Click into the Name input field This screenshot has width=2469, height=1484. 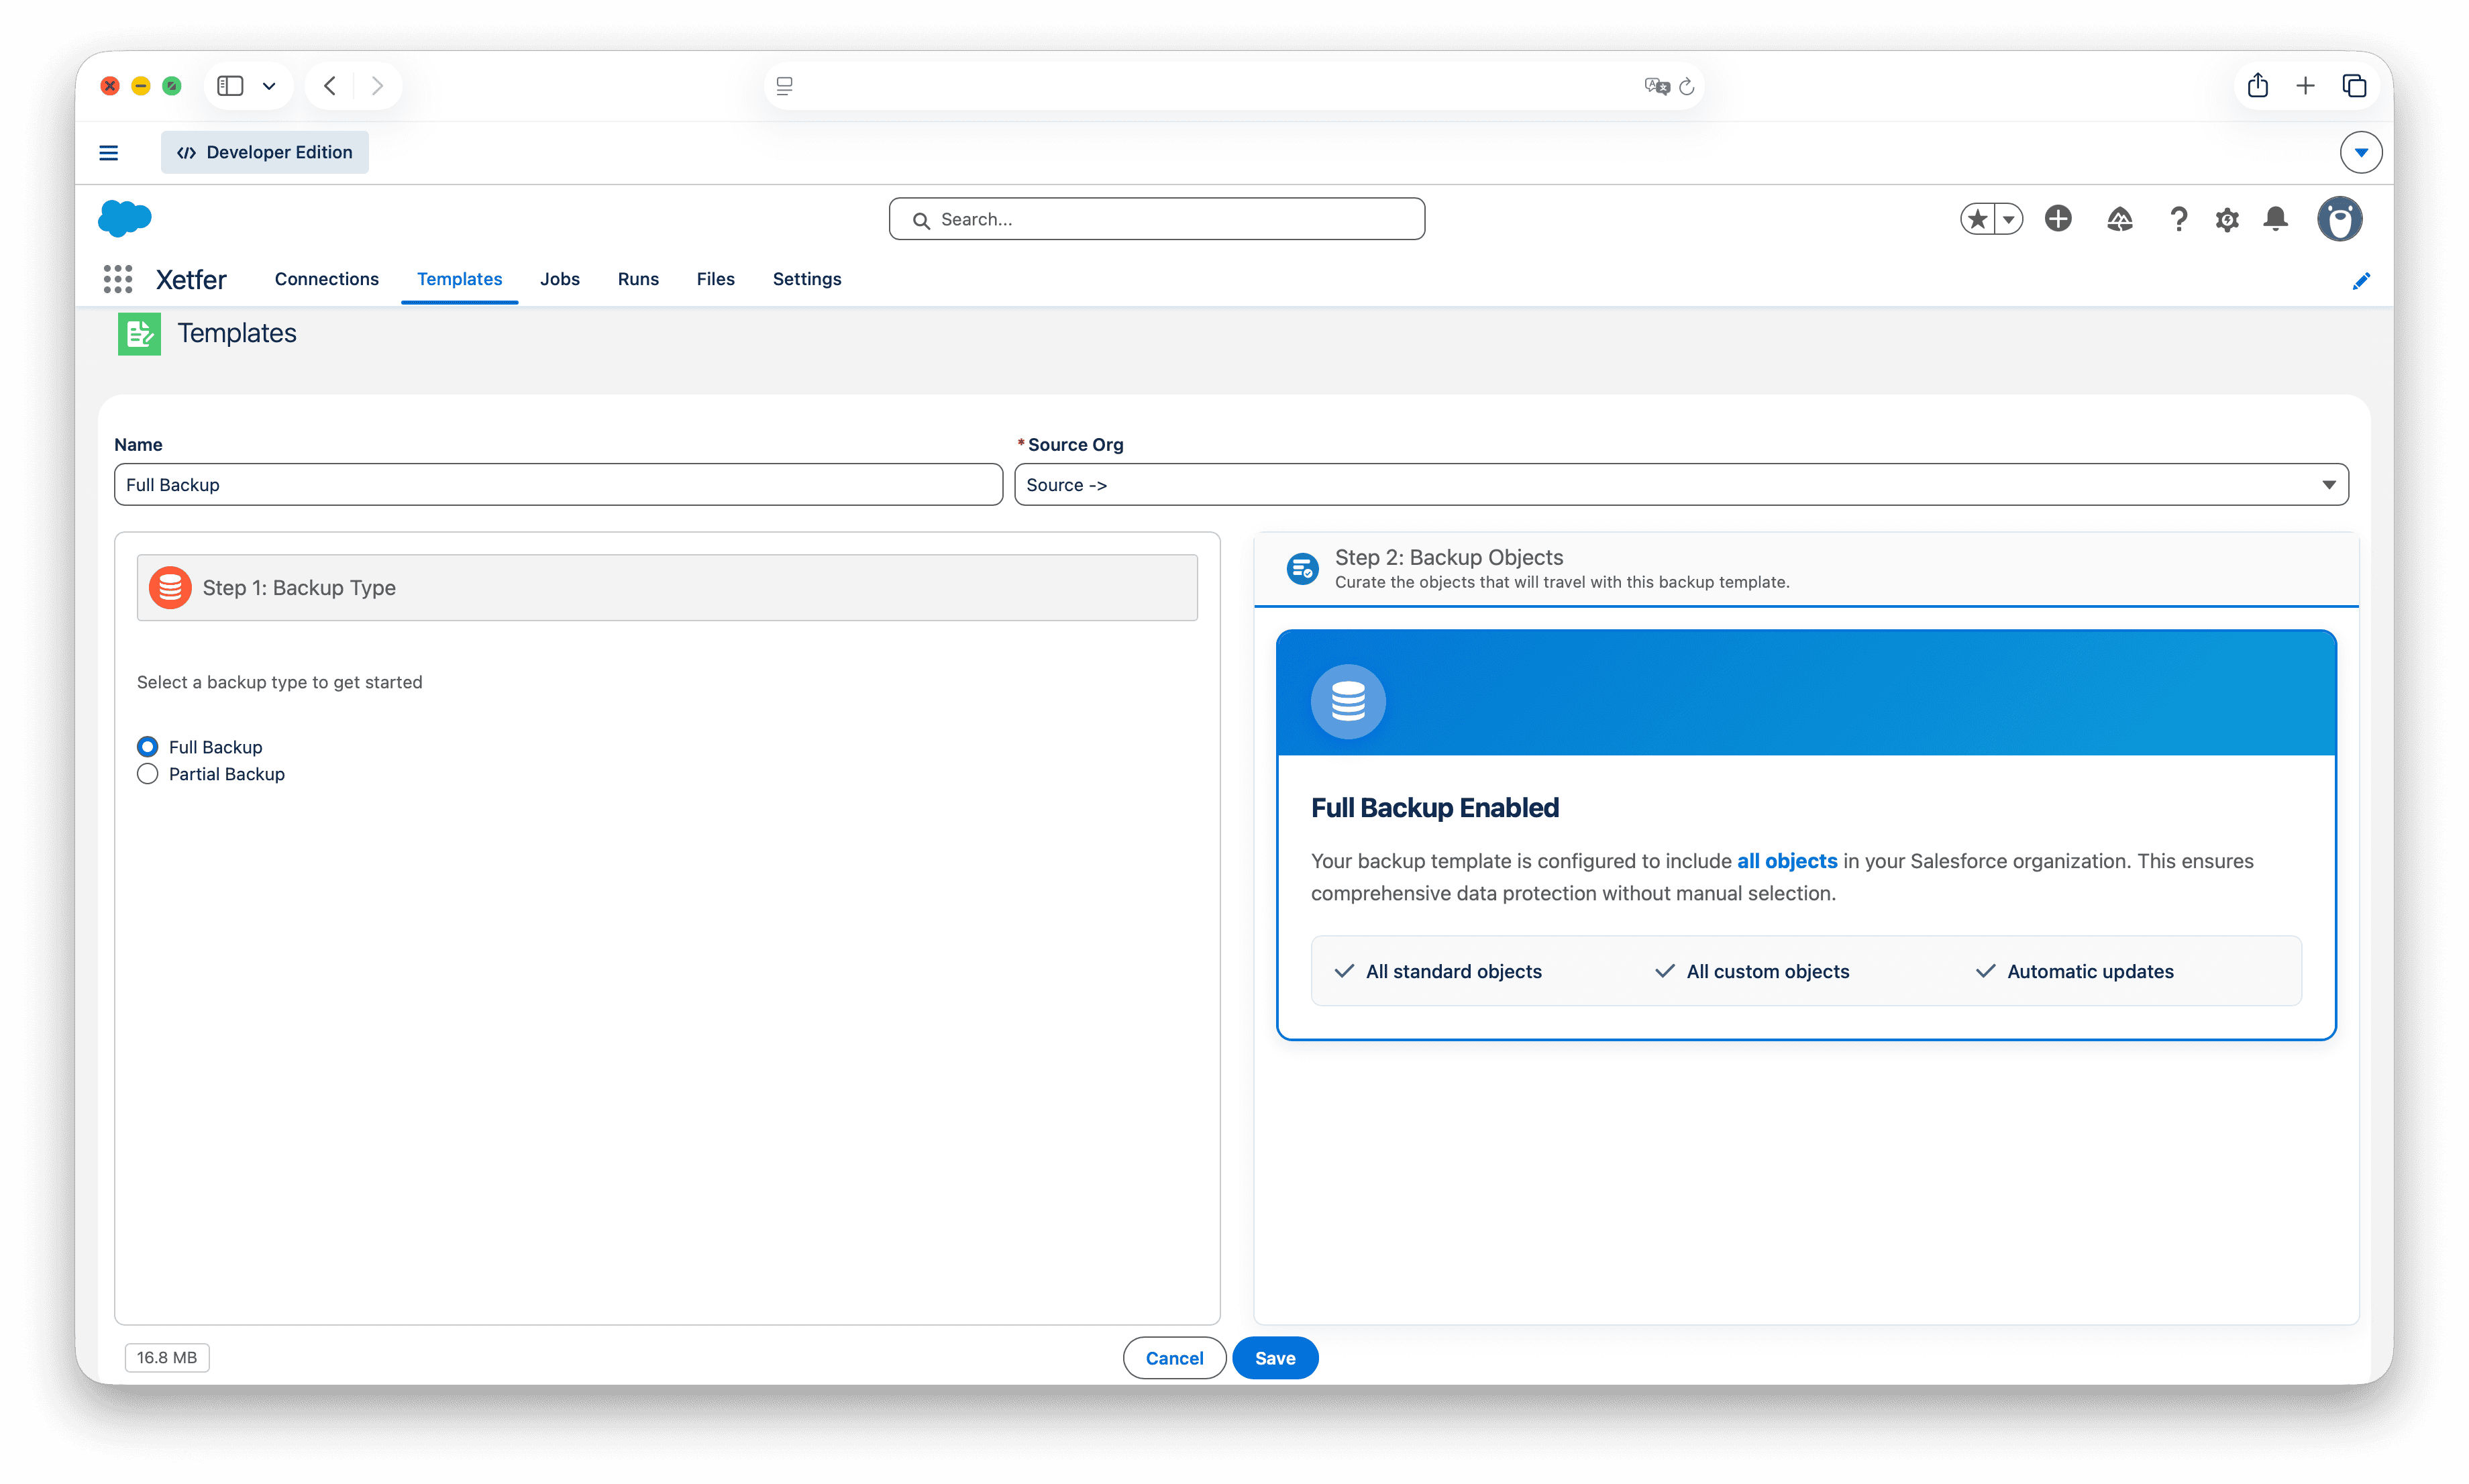pos(558,485)
